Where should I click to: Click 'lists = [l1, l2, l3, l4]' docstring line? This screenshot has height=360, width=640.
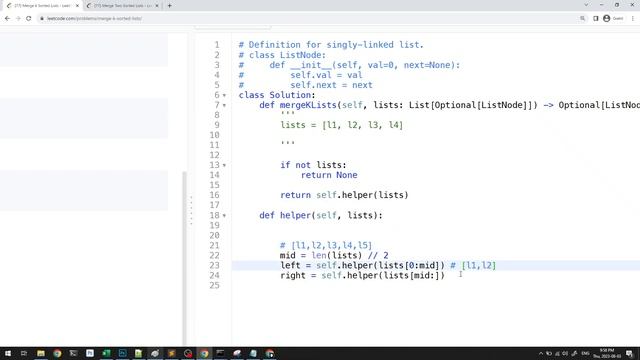pos(342,125)
